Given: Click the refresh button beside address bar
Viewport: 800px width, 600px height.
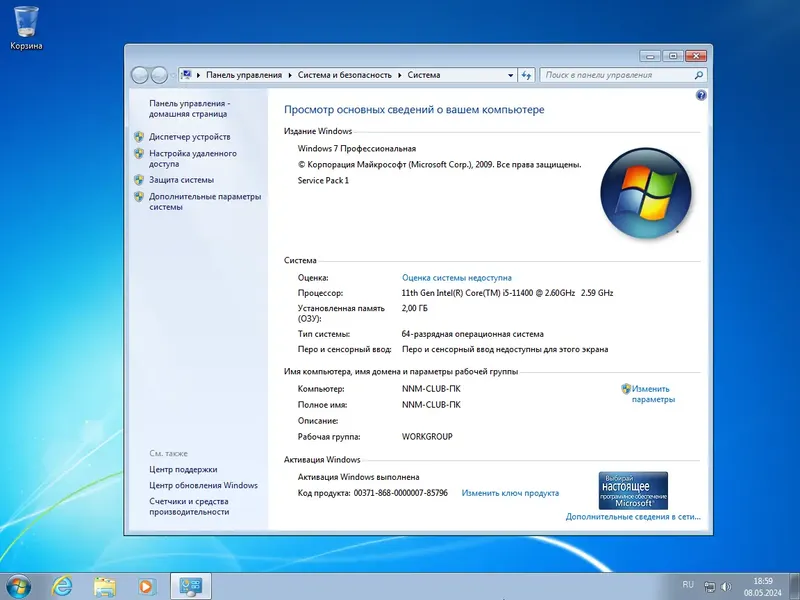Looking at the screenshot, I should [x=526, y=75].
